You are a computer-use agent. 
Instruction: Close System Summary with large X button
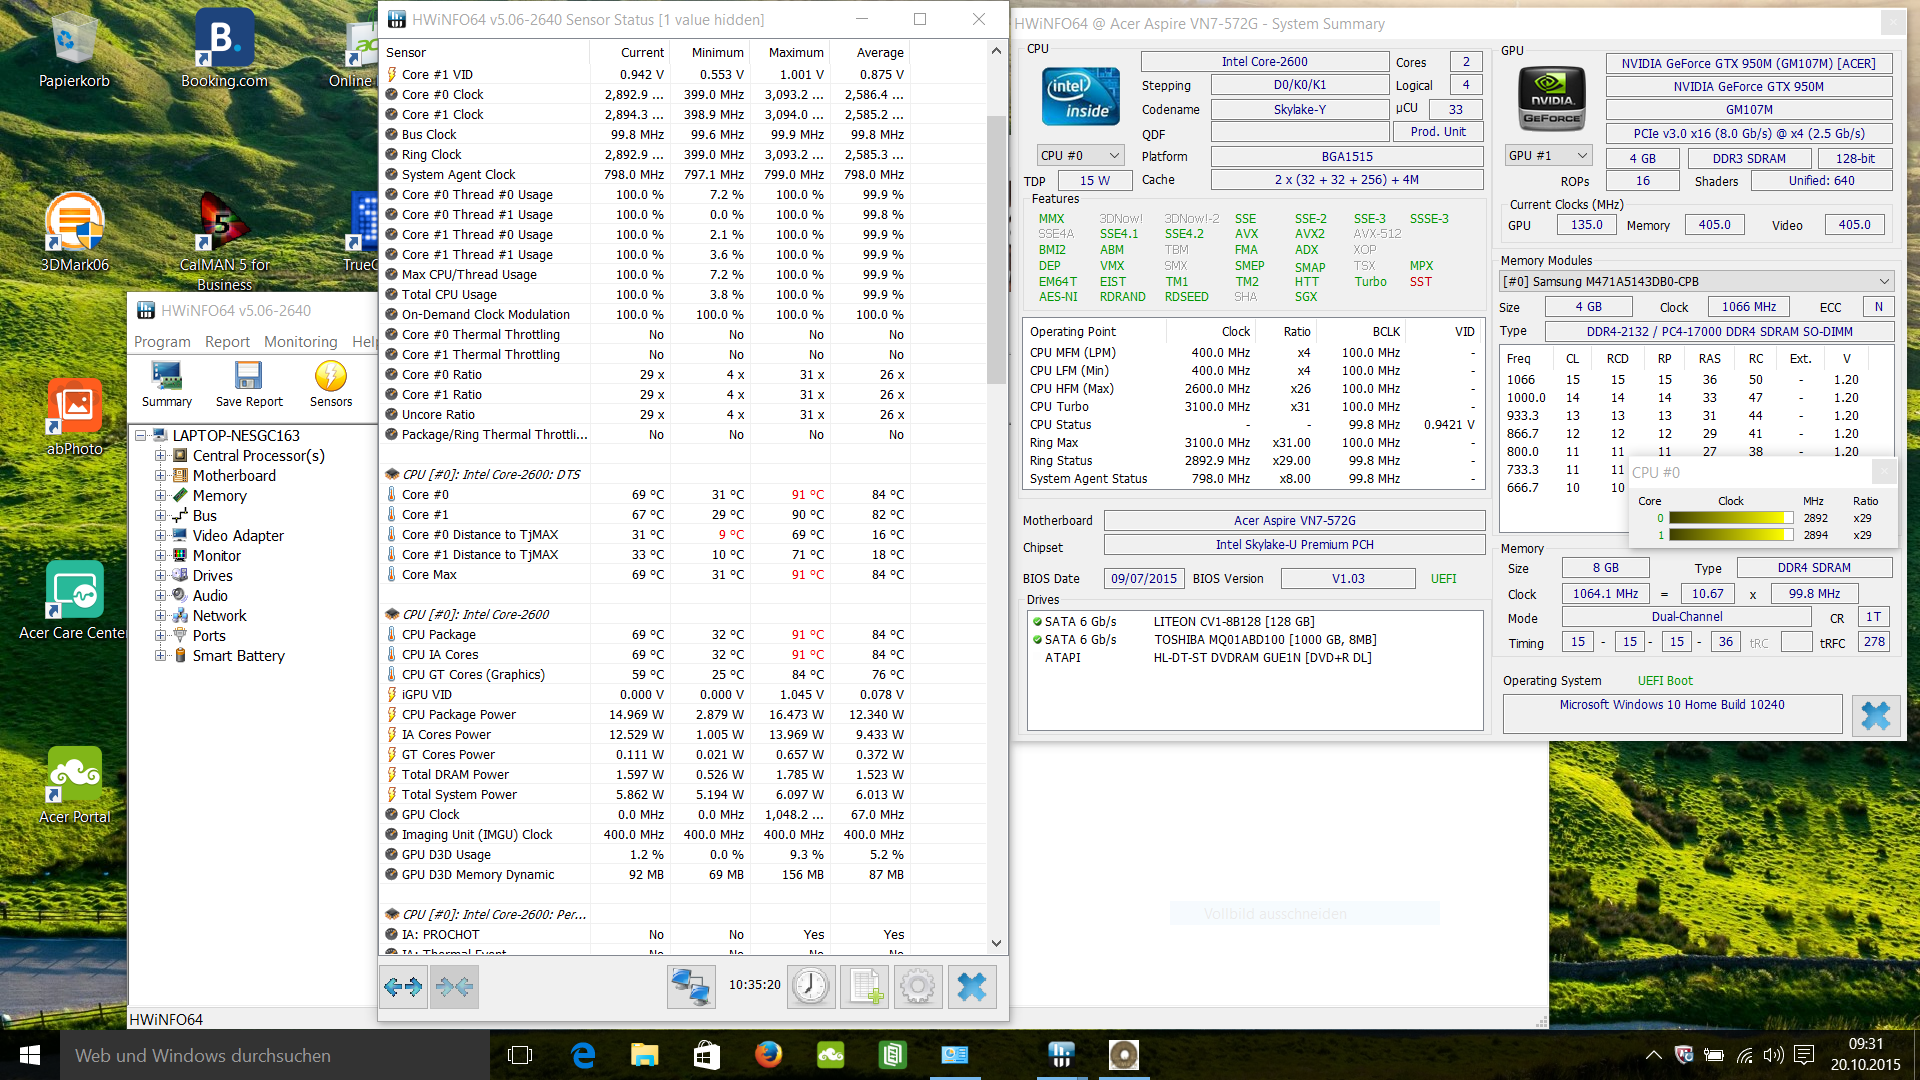tap(1875, 715)
